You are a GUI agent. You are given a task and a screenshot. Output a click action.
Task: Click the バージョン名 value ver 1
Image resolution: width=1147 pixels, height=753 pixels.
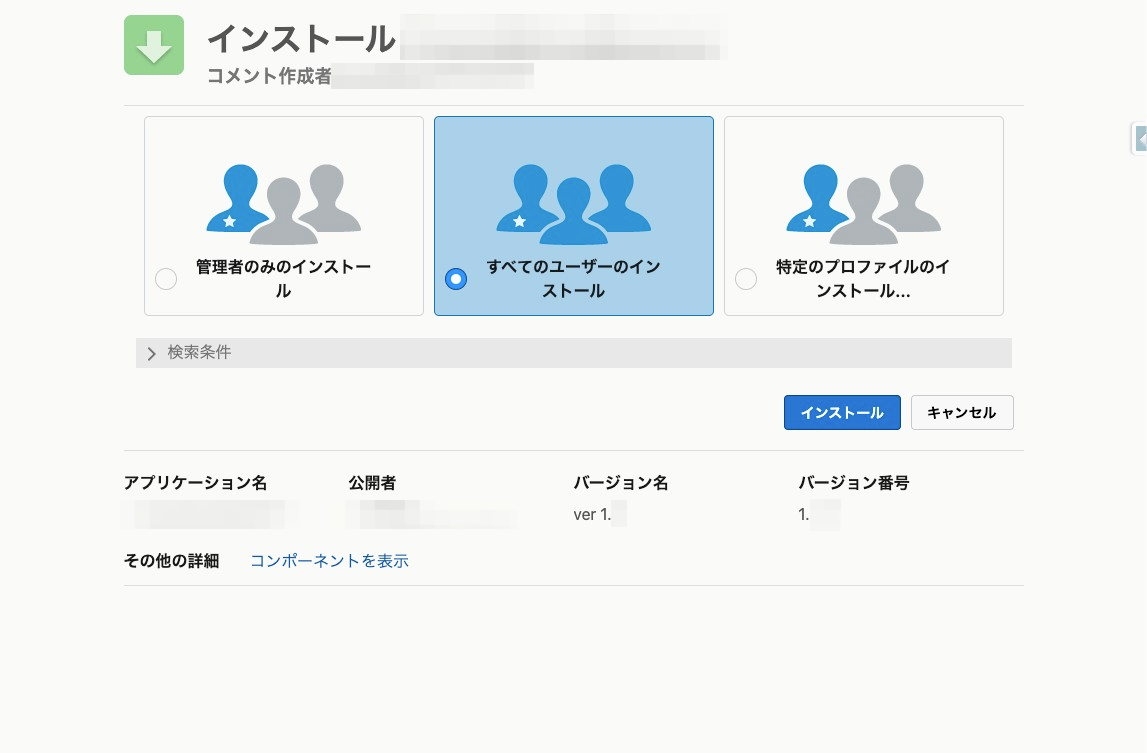point(593,514)
